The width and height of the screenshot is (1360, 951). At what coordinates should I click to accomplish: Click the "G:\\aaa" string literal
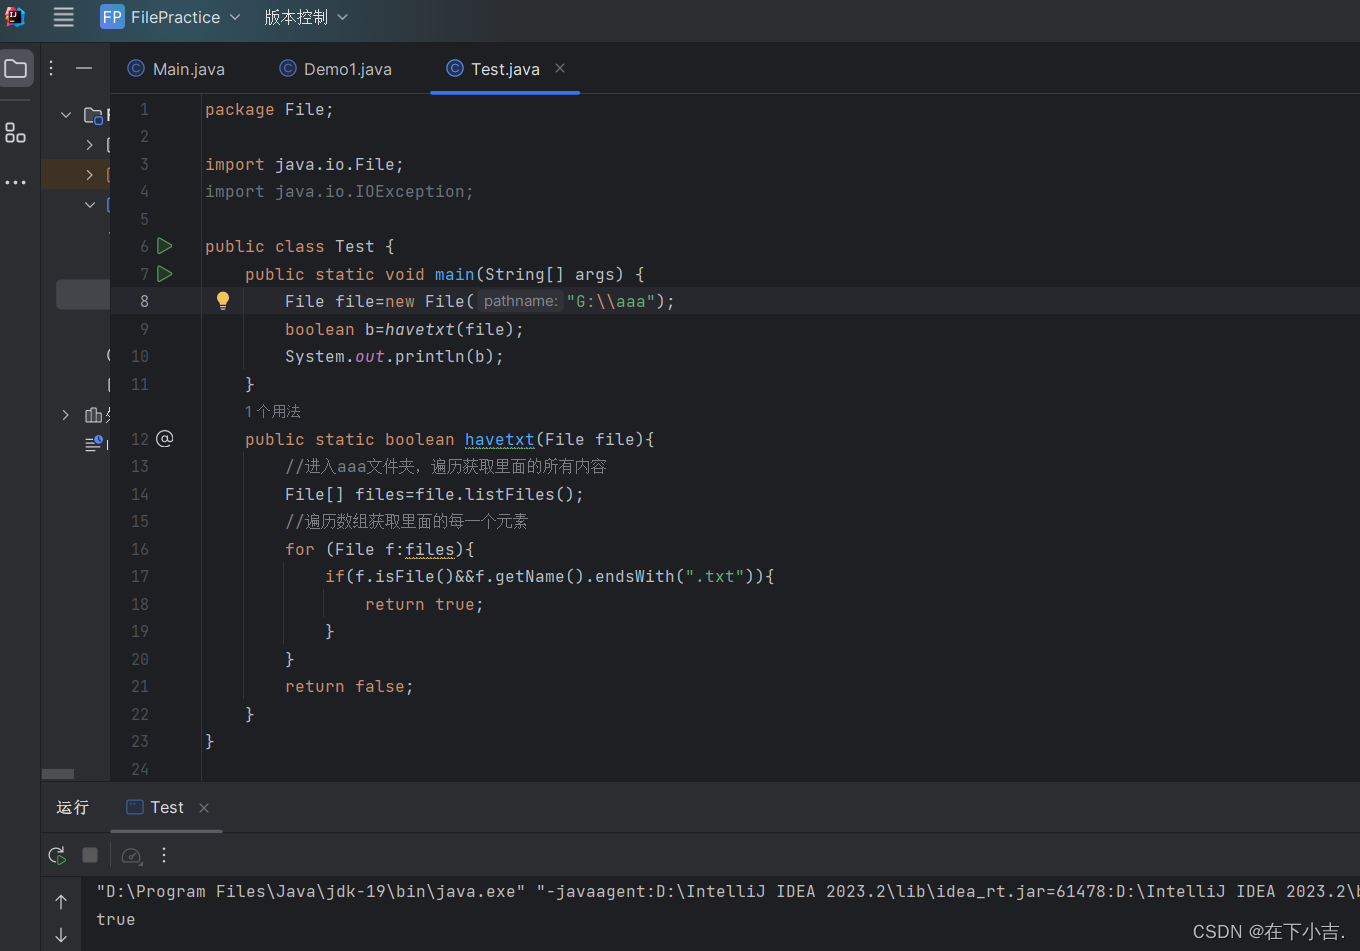611,301
